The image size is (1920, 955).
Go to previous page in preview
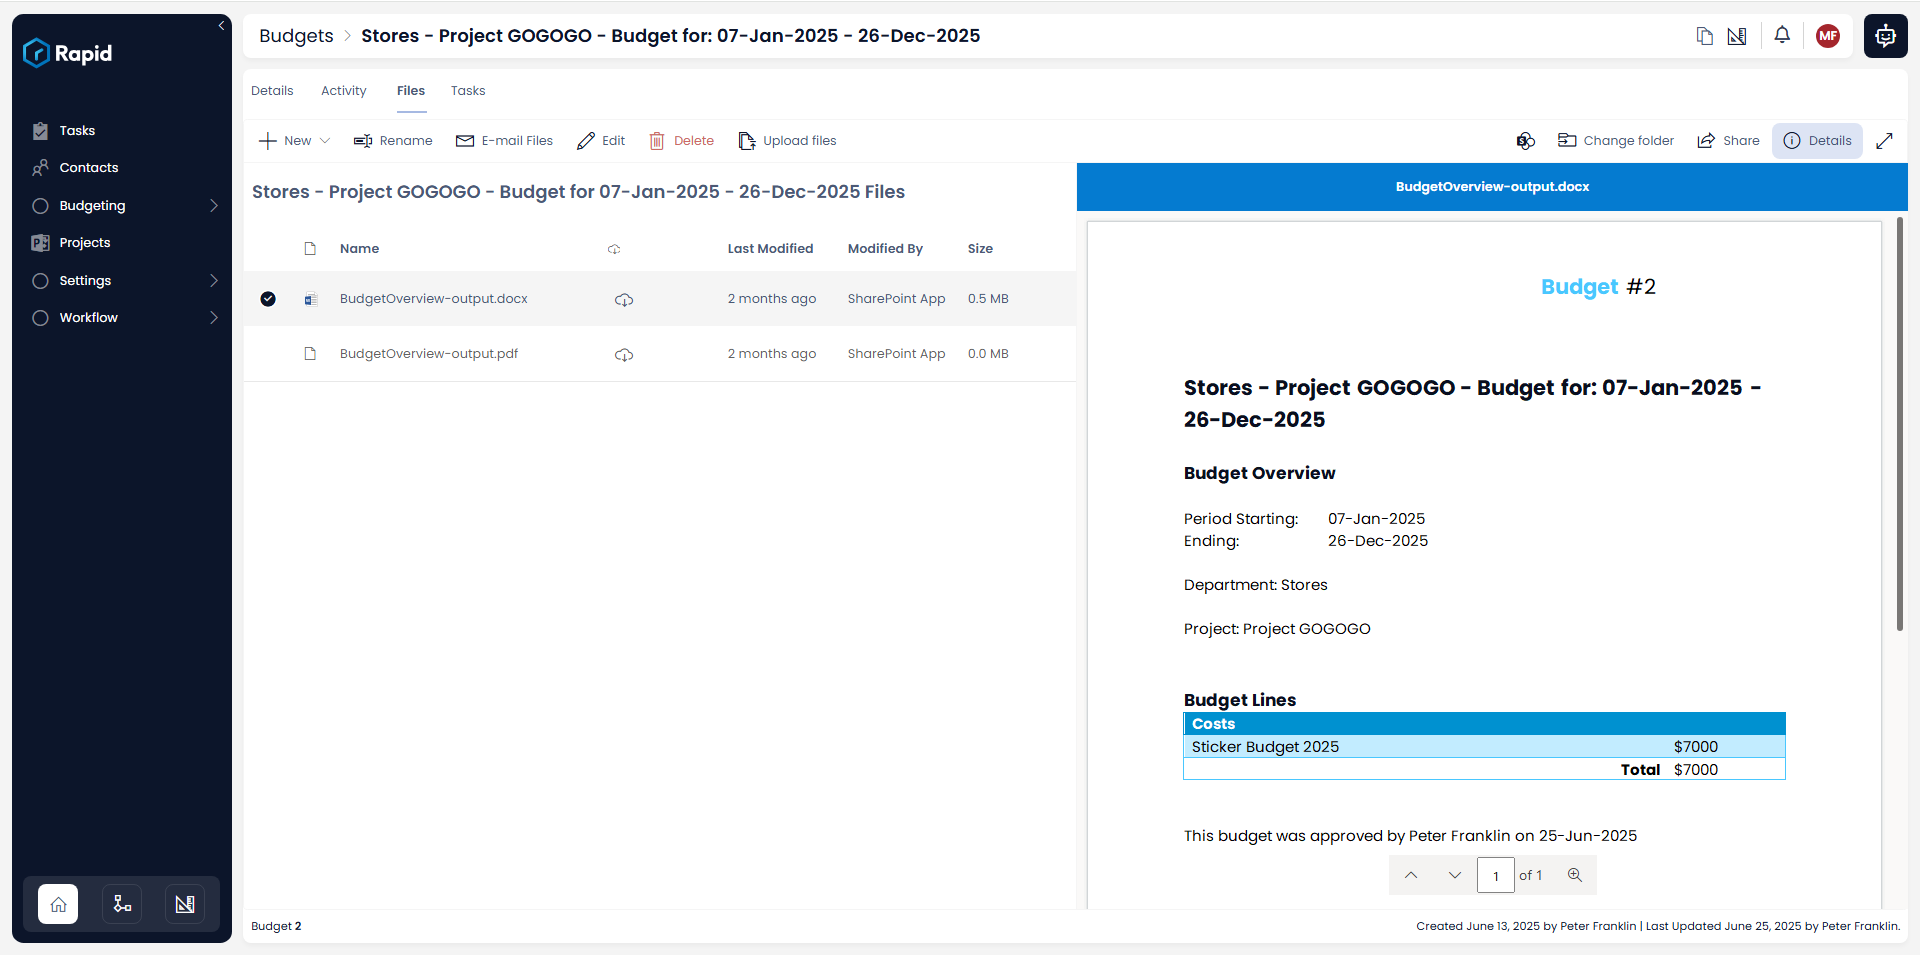tap(1411, 875)
